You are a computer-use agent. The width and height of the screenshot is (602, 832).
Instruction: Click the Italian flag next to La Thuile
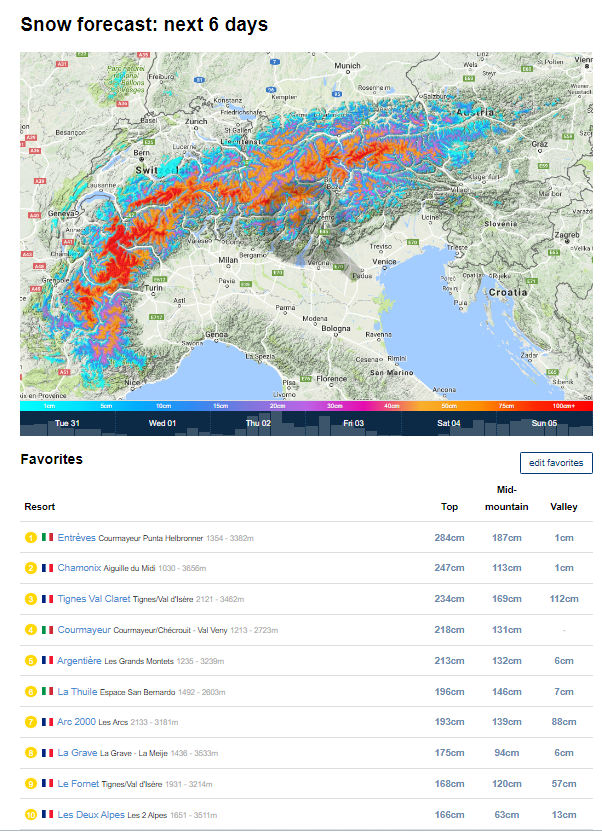[x=47, y=691]
